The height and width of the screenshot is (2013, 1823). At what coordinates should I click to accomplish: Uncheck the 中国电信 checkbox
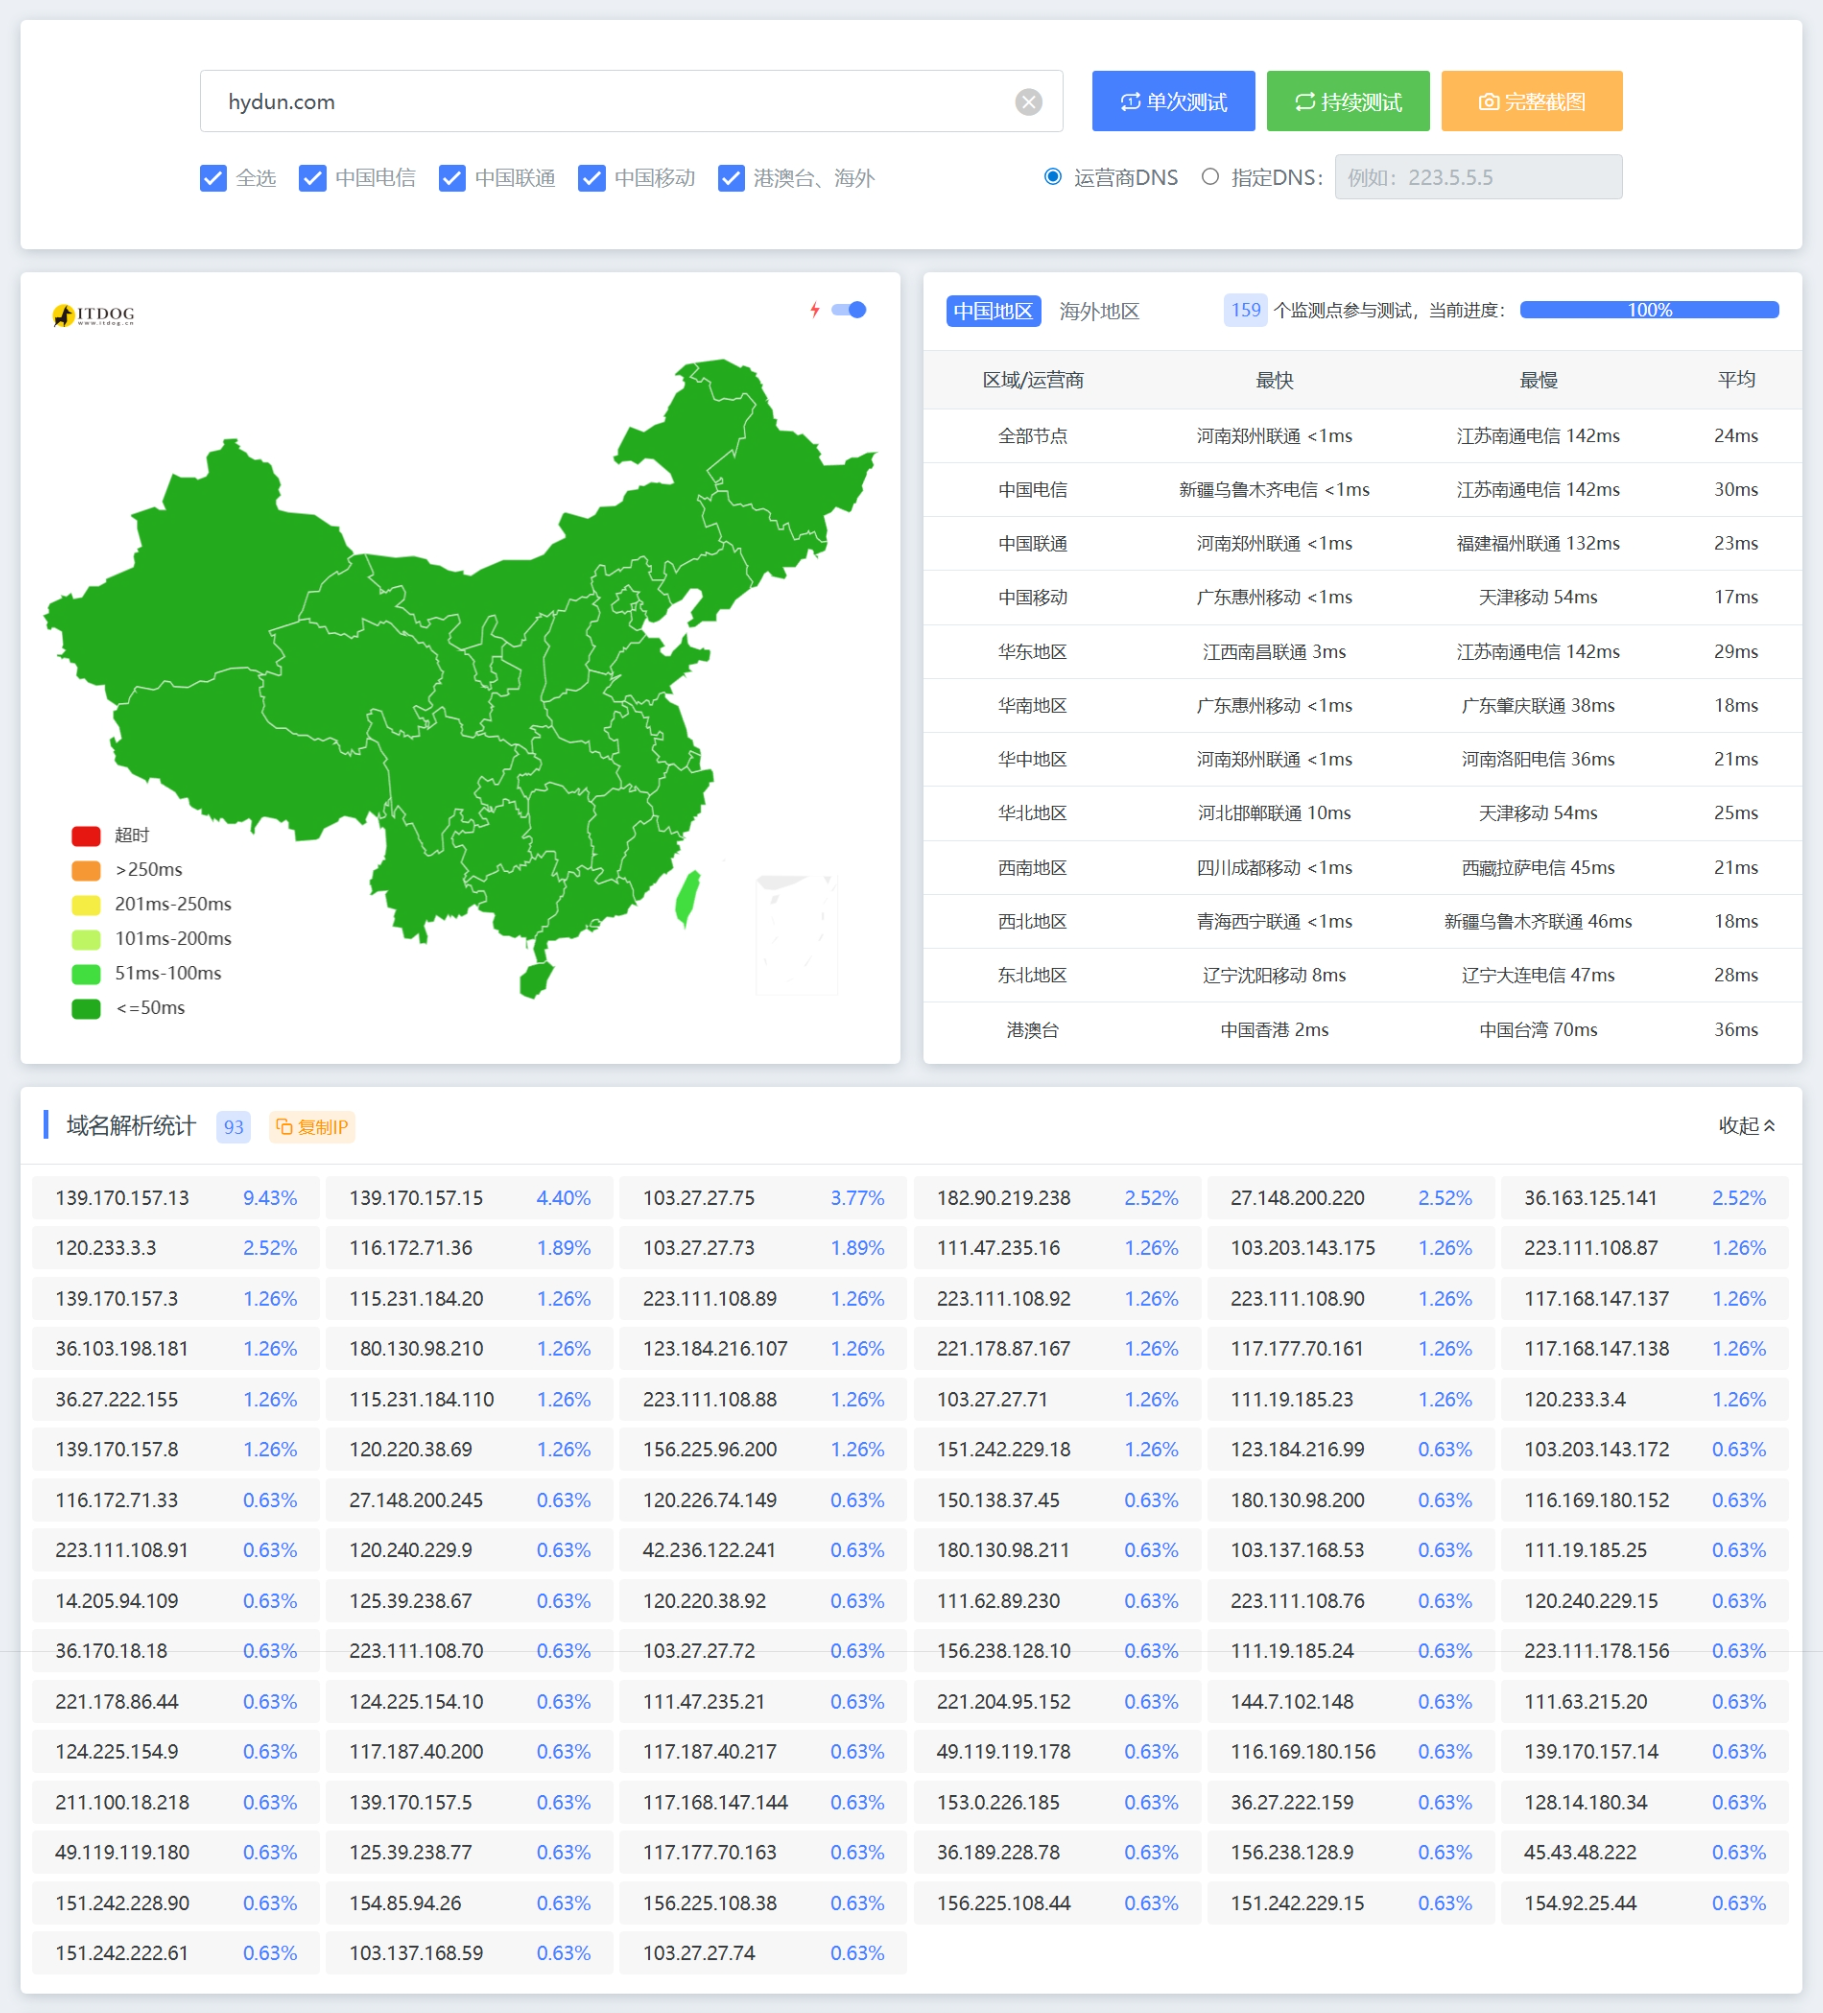tap(312, 178)
